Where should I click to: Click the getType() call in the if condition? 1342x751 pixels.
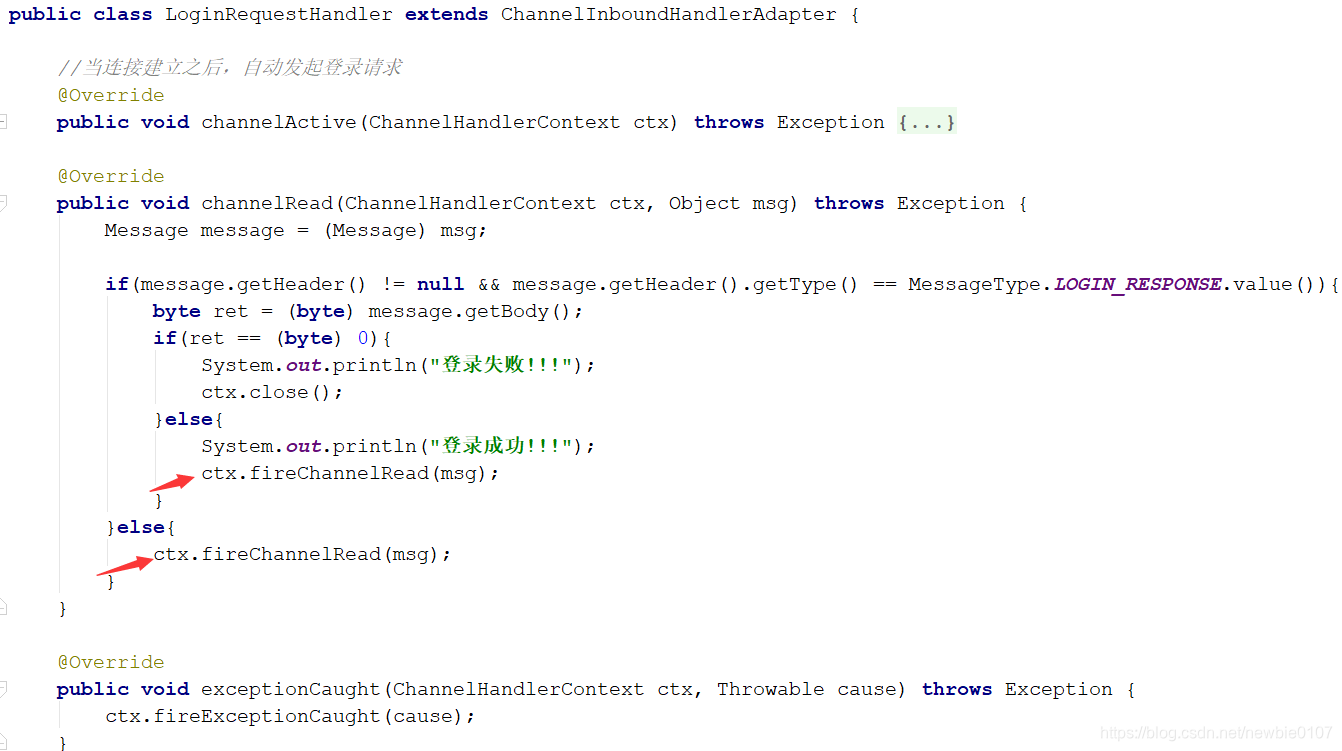pos(806,284)
